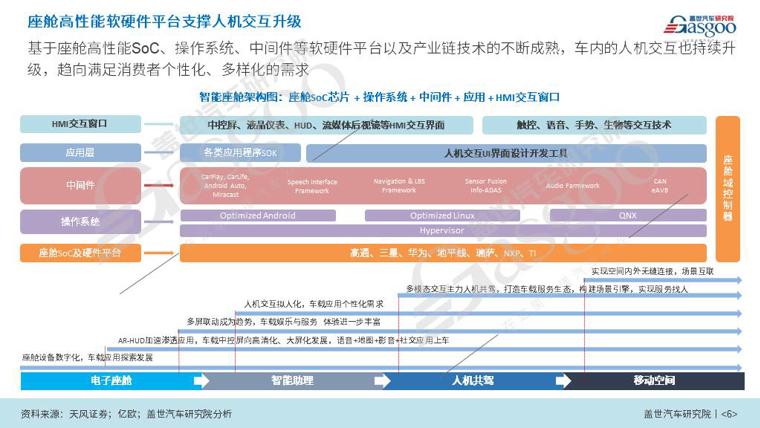Click the HMI交互窗口 label box
This screenshot has height=428, width=760.
coord(80,124)
